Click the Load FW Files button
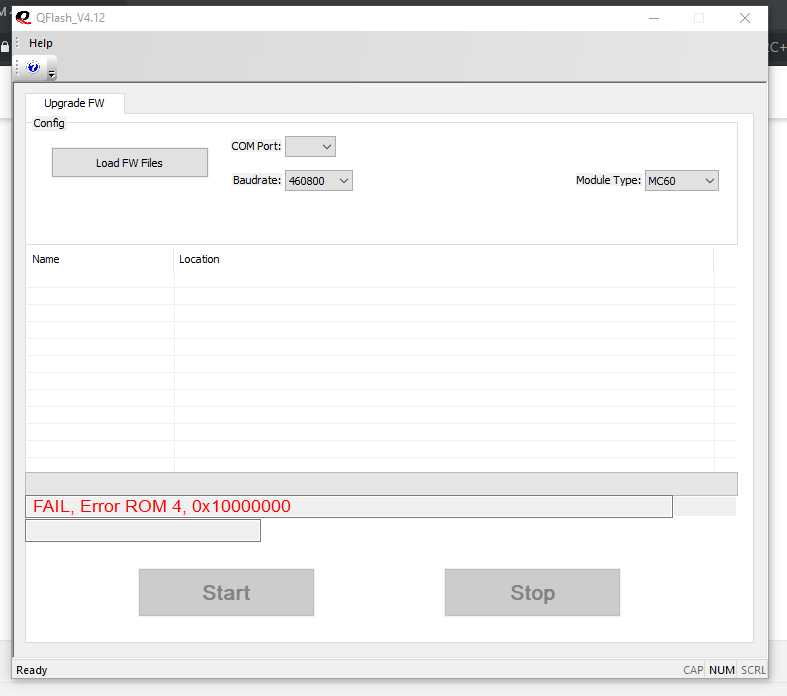 coord(129,163)
